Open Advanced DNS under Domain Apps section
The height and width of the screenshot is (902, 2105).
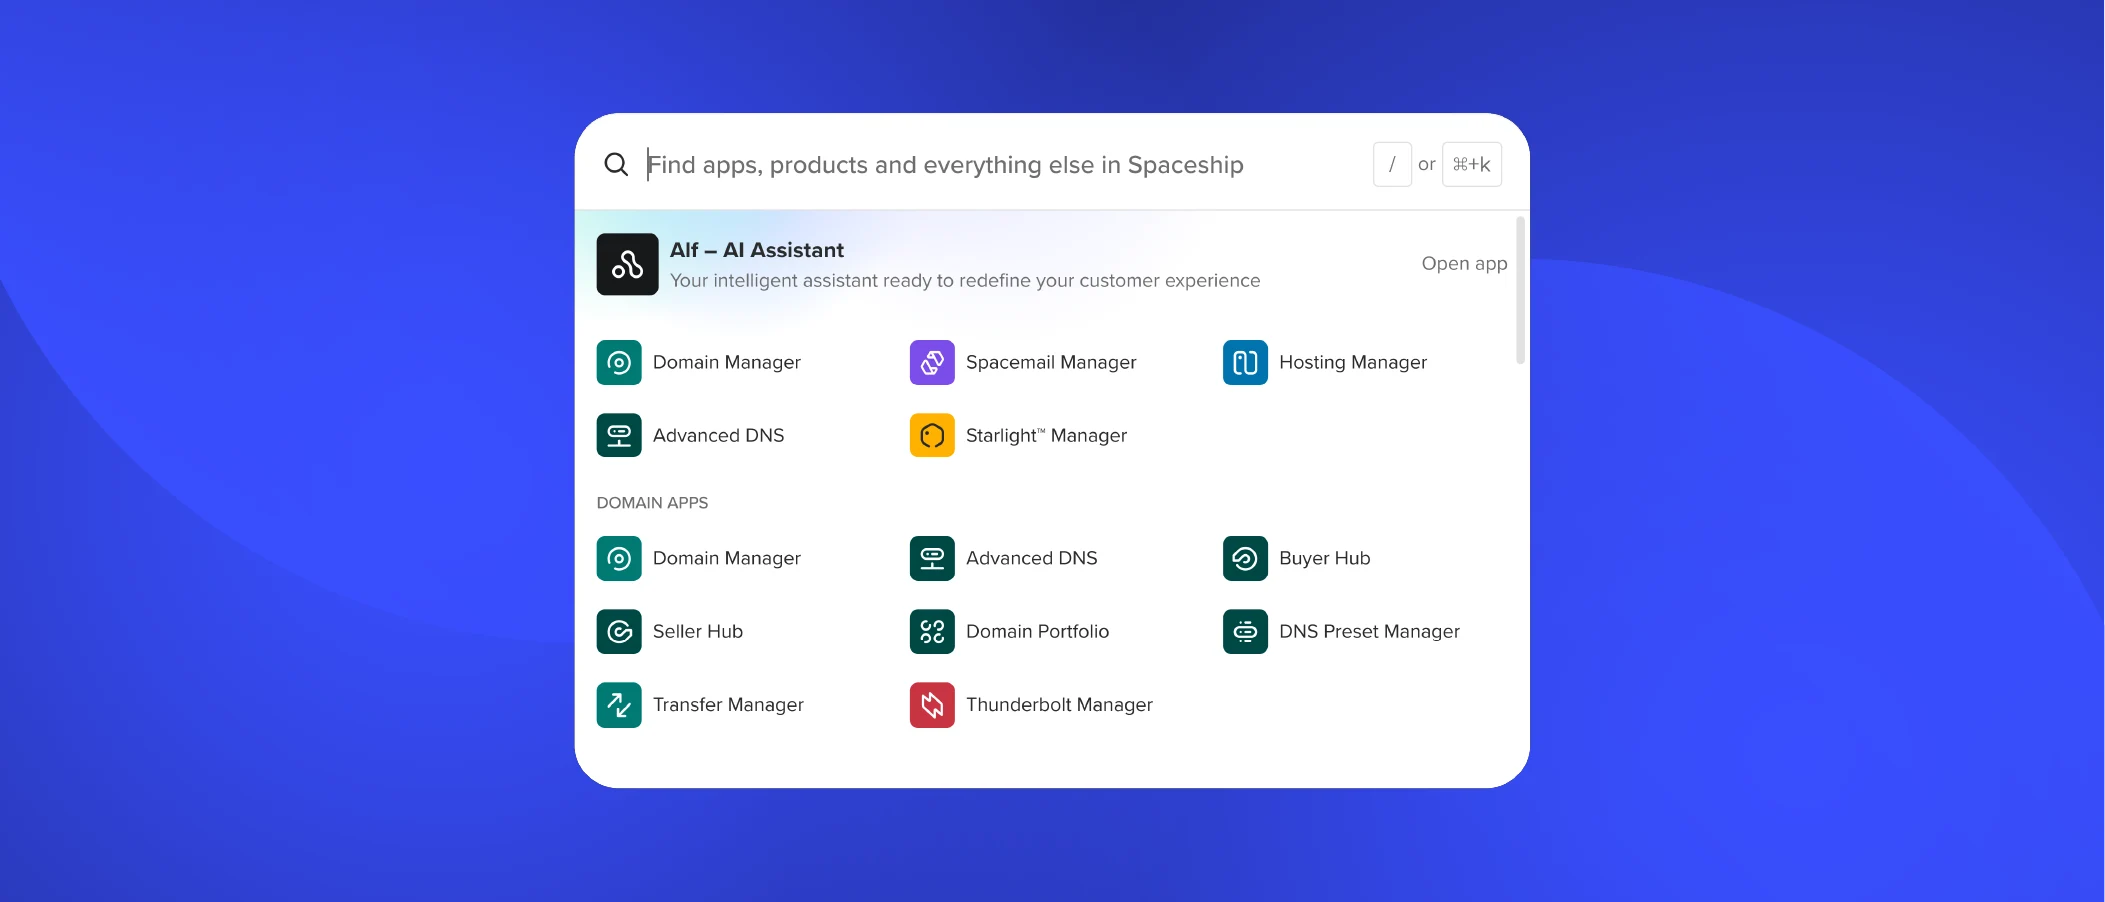click(x=1031, y=558)
